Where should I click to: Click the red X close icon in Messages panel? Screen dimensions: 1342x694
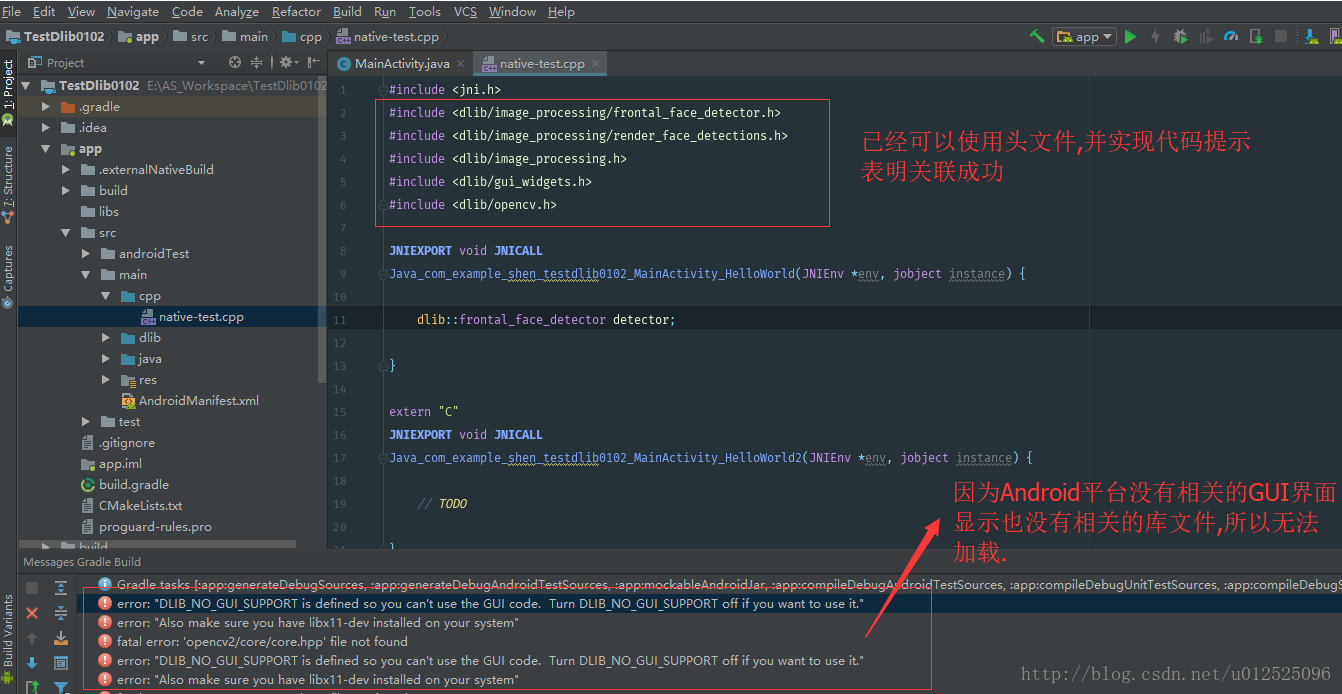(32, 613)
